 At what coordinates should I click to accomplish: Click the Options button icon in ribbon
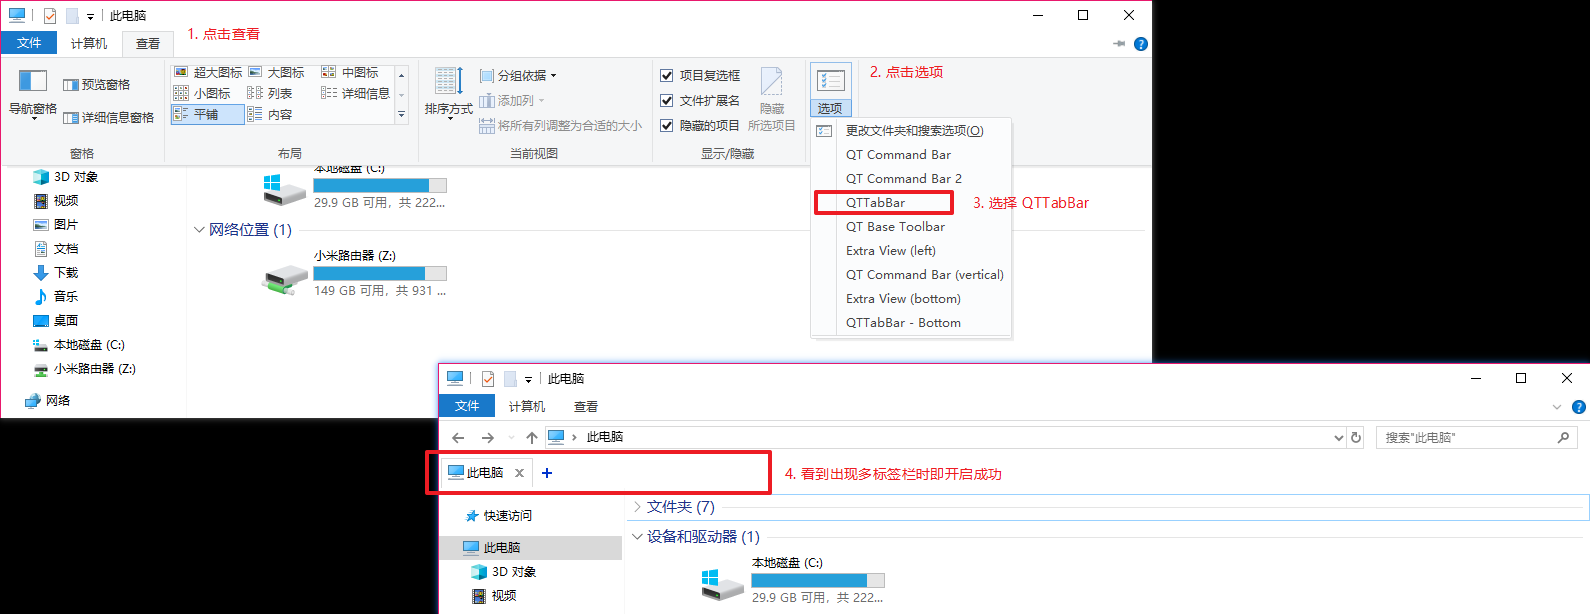point(830,80)
